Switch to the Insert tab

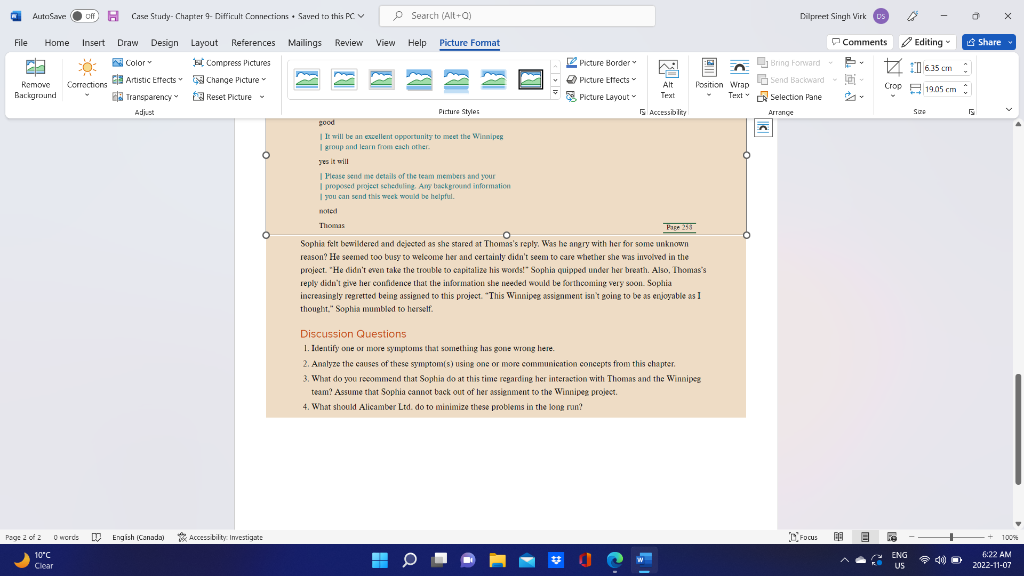93,42
